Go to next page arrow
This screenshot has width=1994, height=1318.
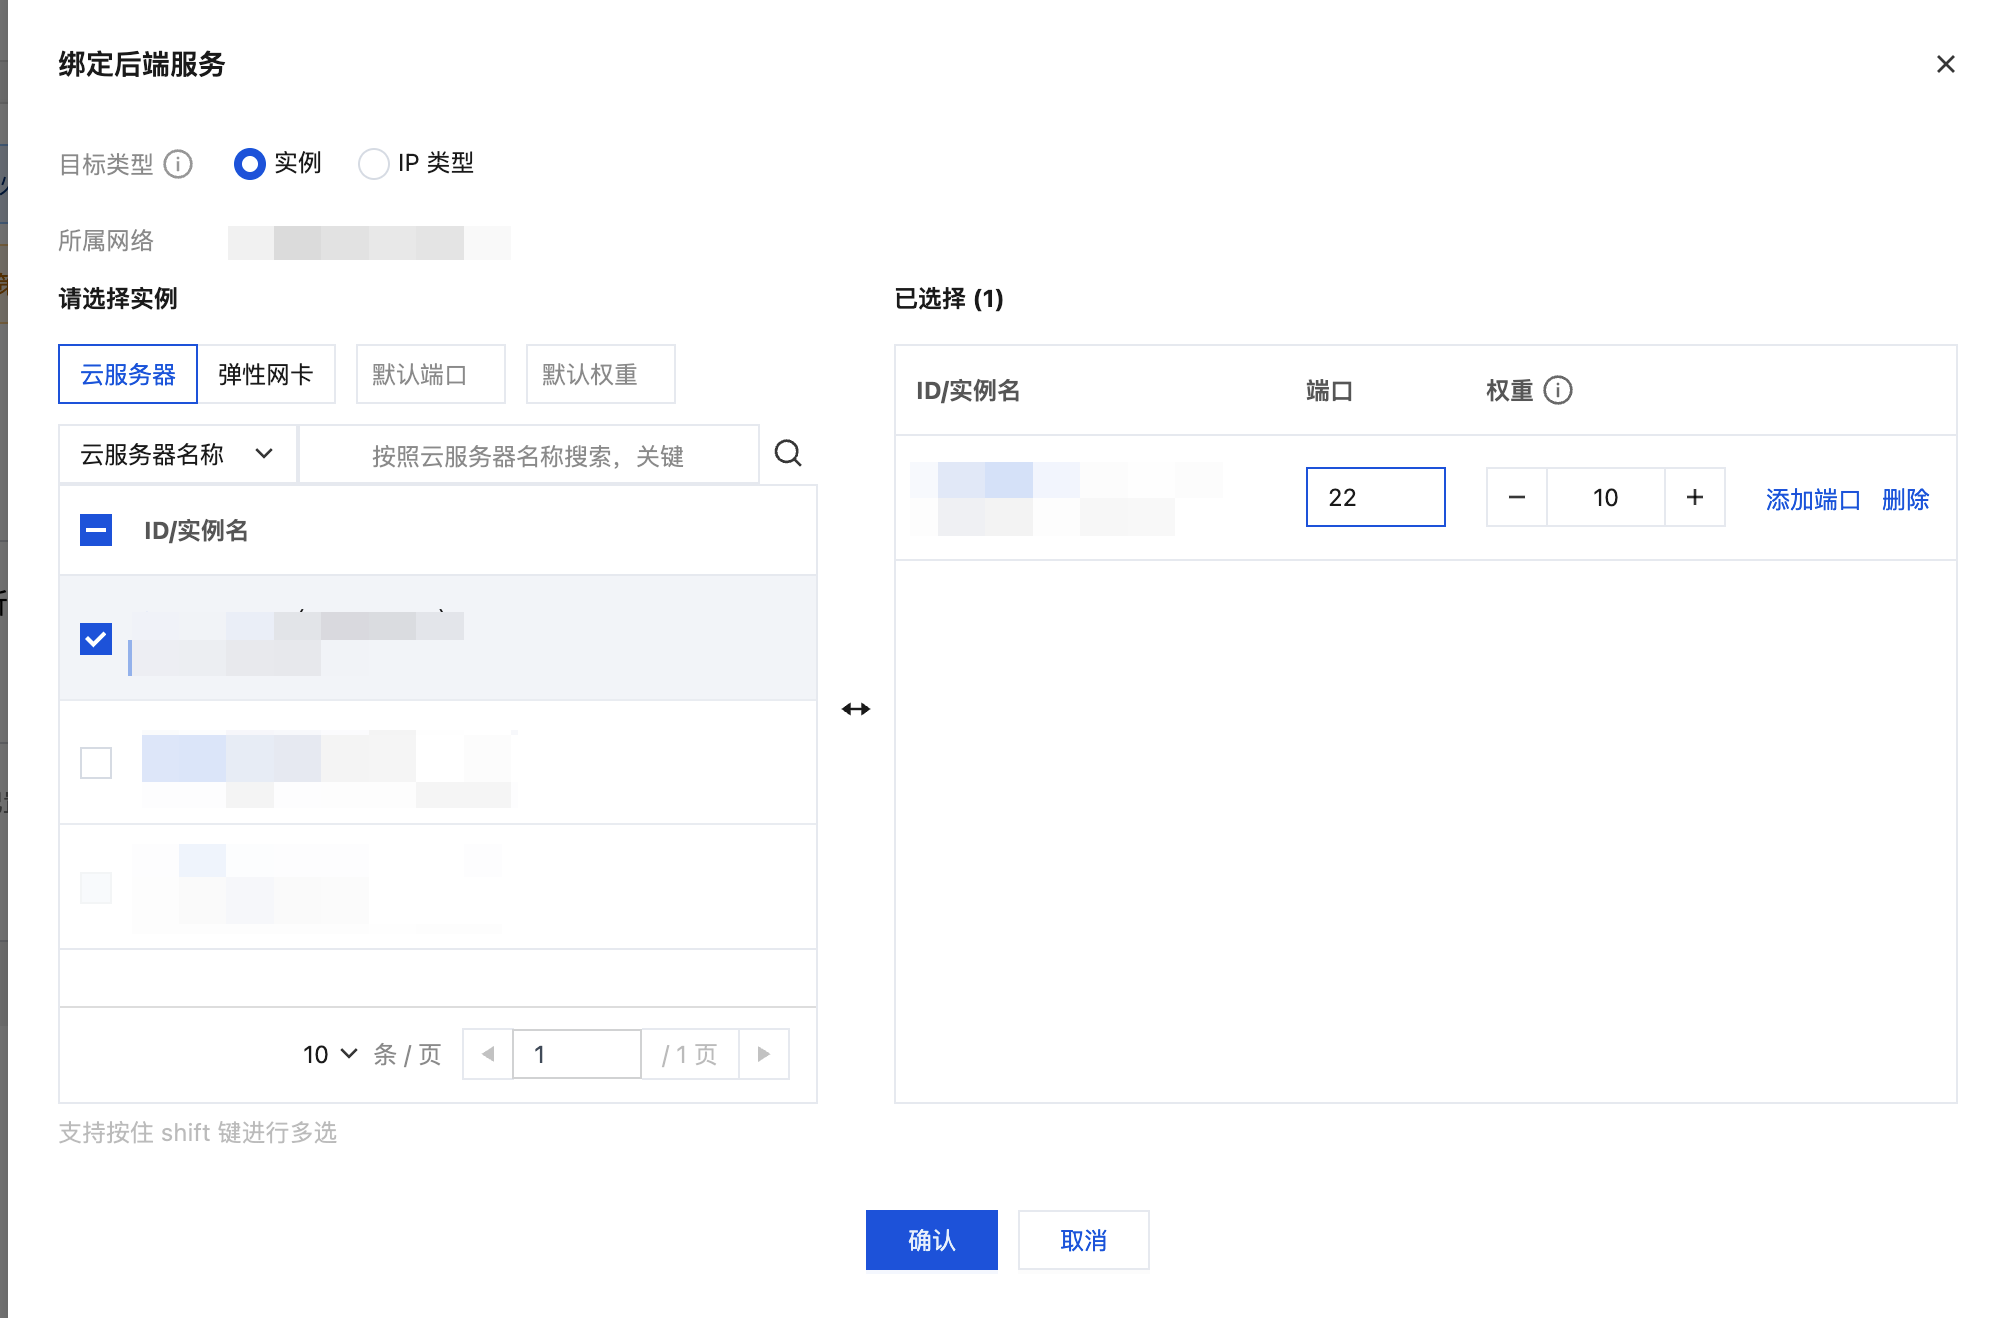[764, 1054]
